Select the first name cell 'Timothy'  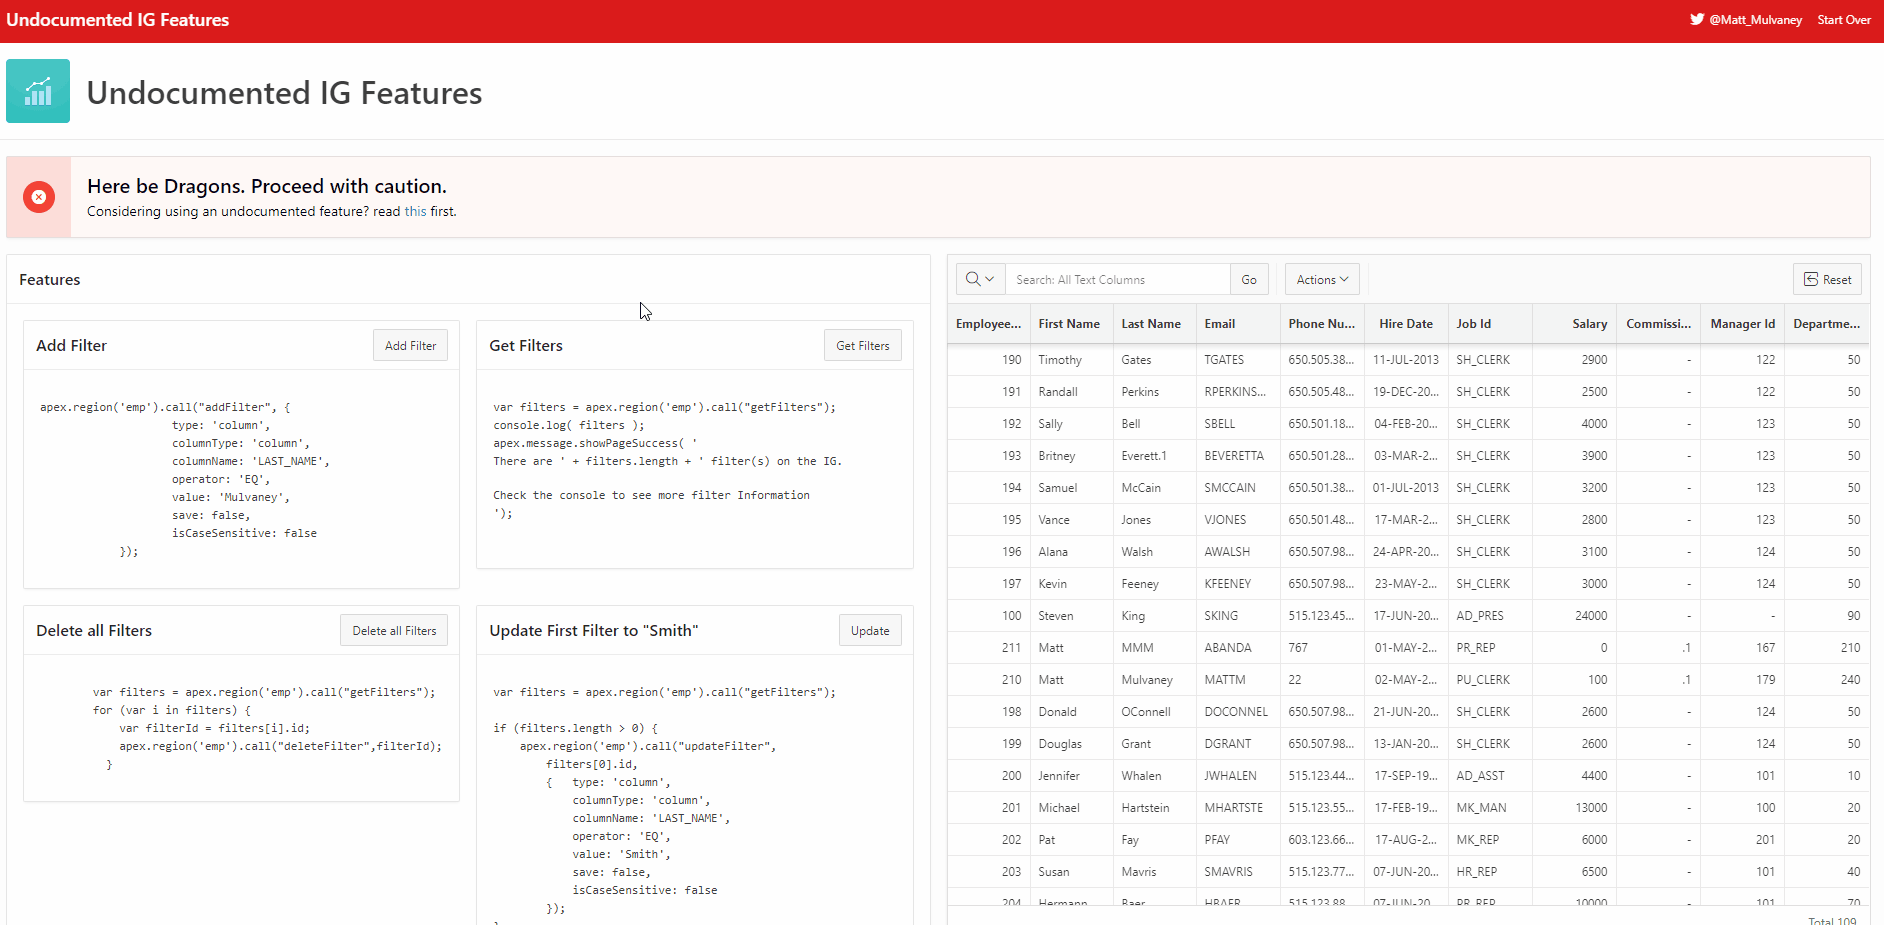pyautogui.click(x=1071, y=360)
